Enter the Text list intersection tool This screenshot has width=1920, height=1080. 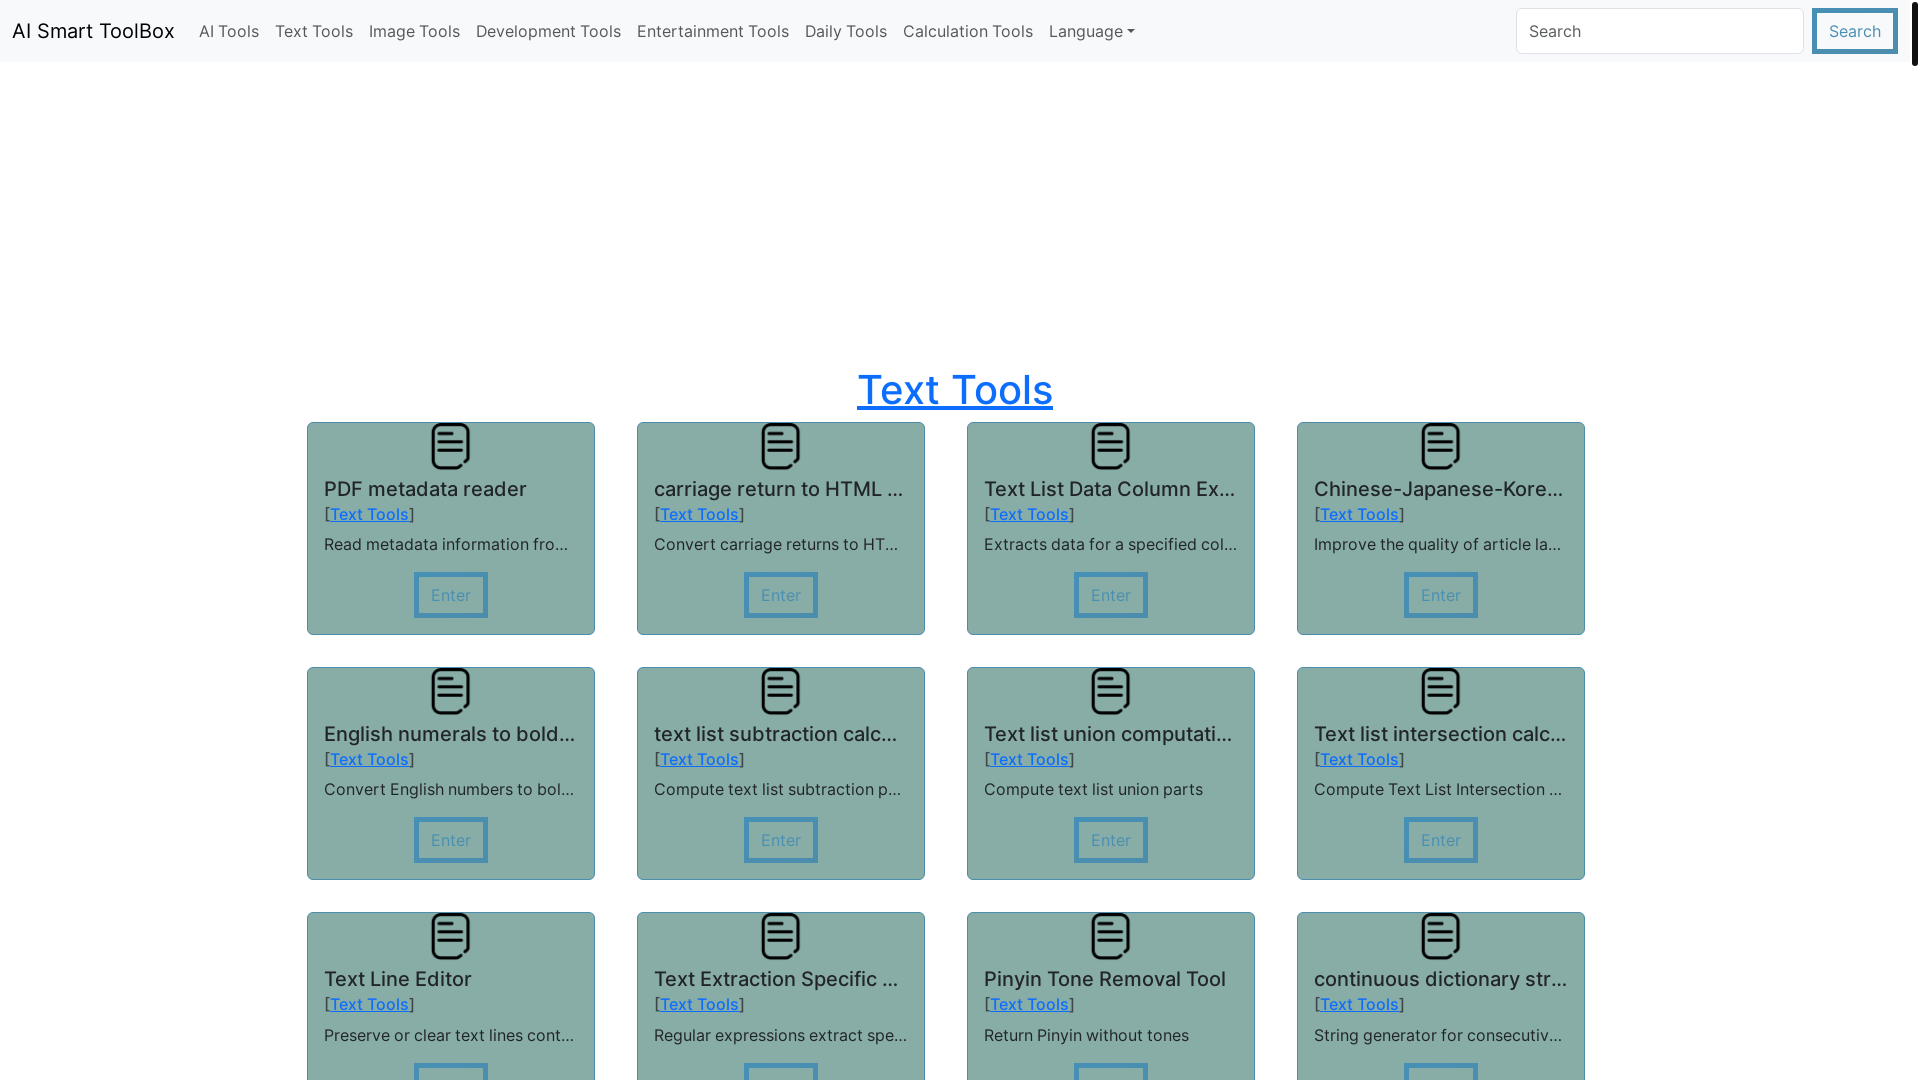[1441, 840]
